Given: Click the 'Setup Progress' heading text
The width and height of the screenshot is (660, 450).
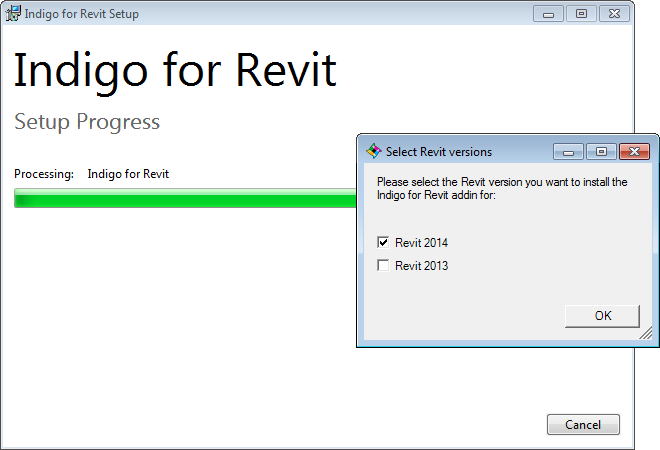Looking at the screenshot, I should point(87,122).
